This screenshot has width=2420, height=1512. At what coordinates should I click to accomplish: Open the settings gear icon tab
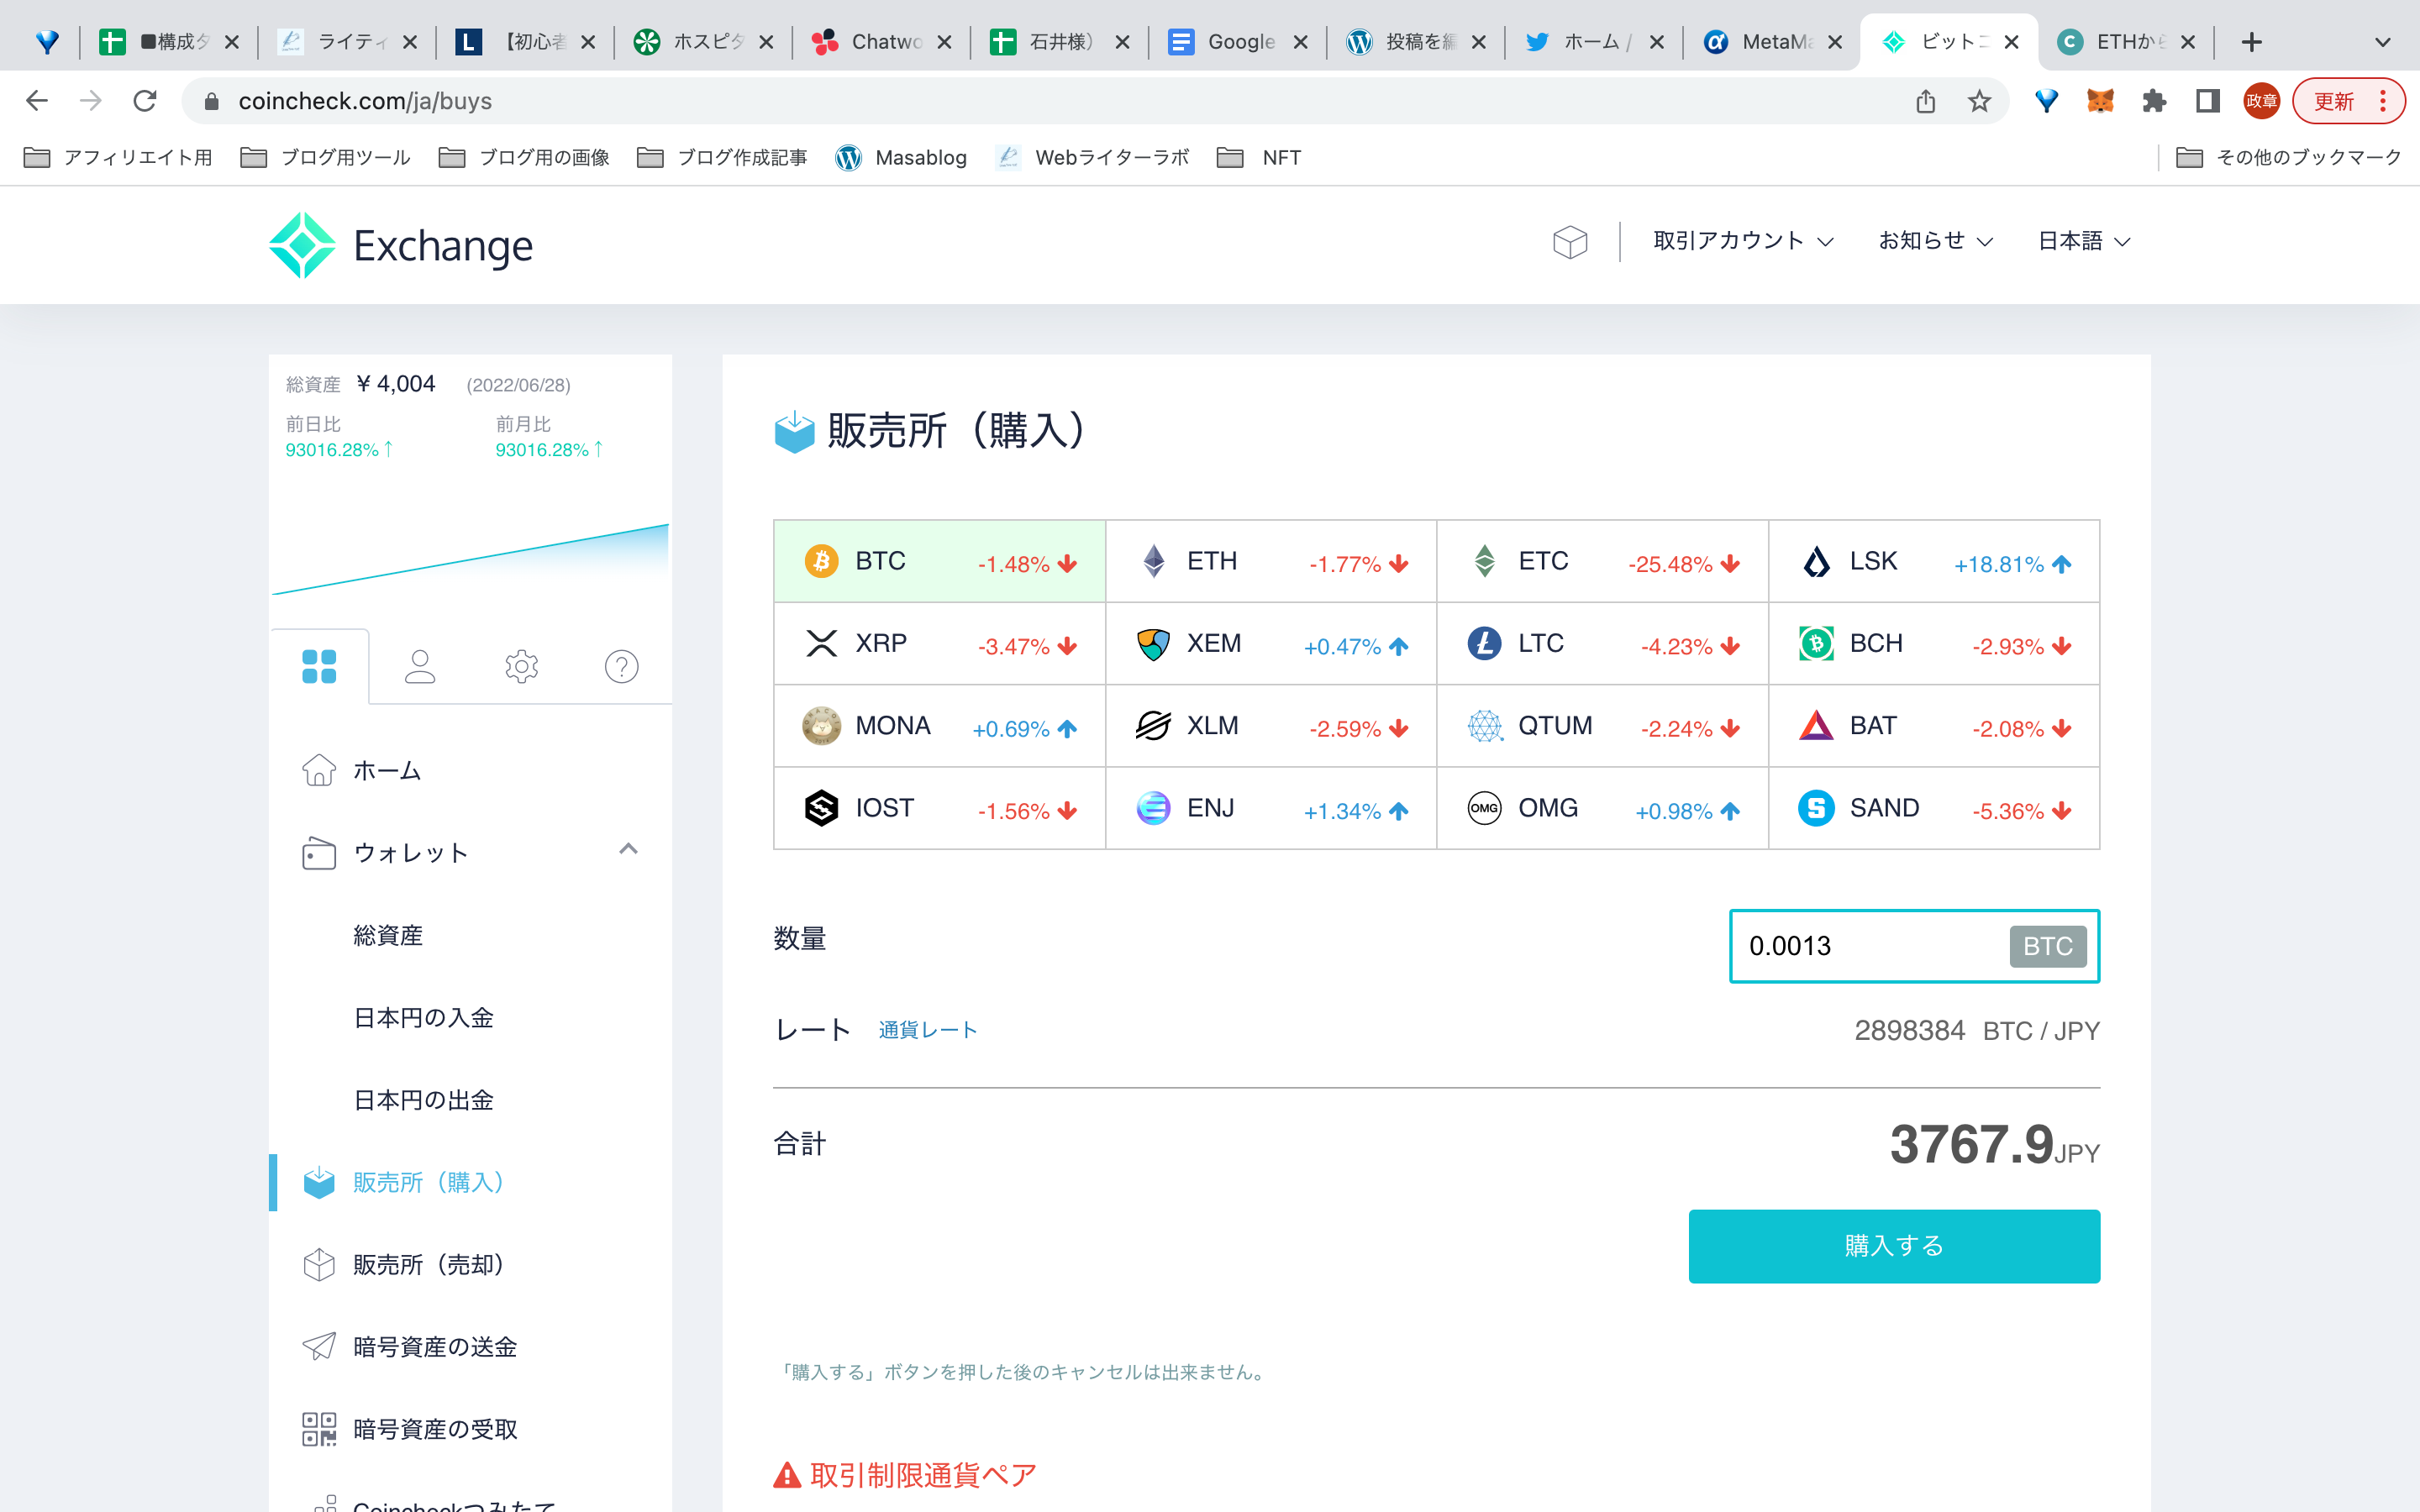click(x=521, y=666)
